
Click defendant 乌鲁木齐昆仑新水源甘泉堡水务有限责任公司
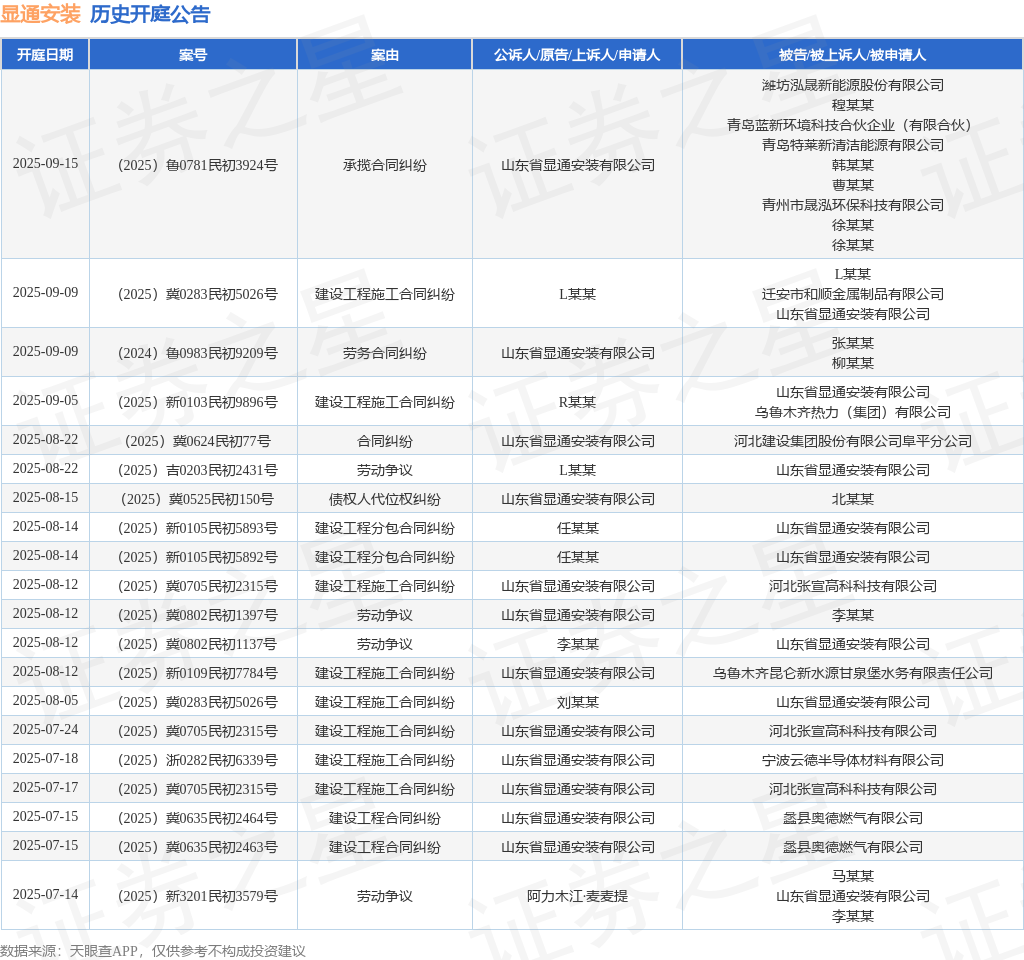coord(852,673)
